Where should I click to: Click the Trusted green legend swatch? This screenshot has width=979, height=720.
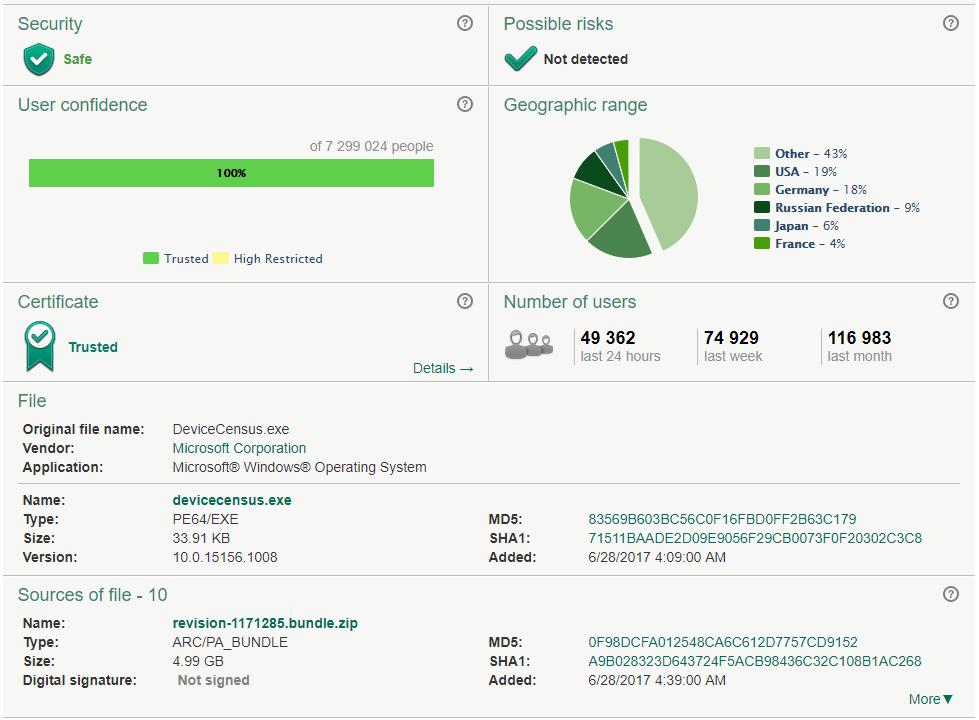click(x=151, y=258)
